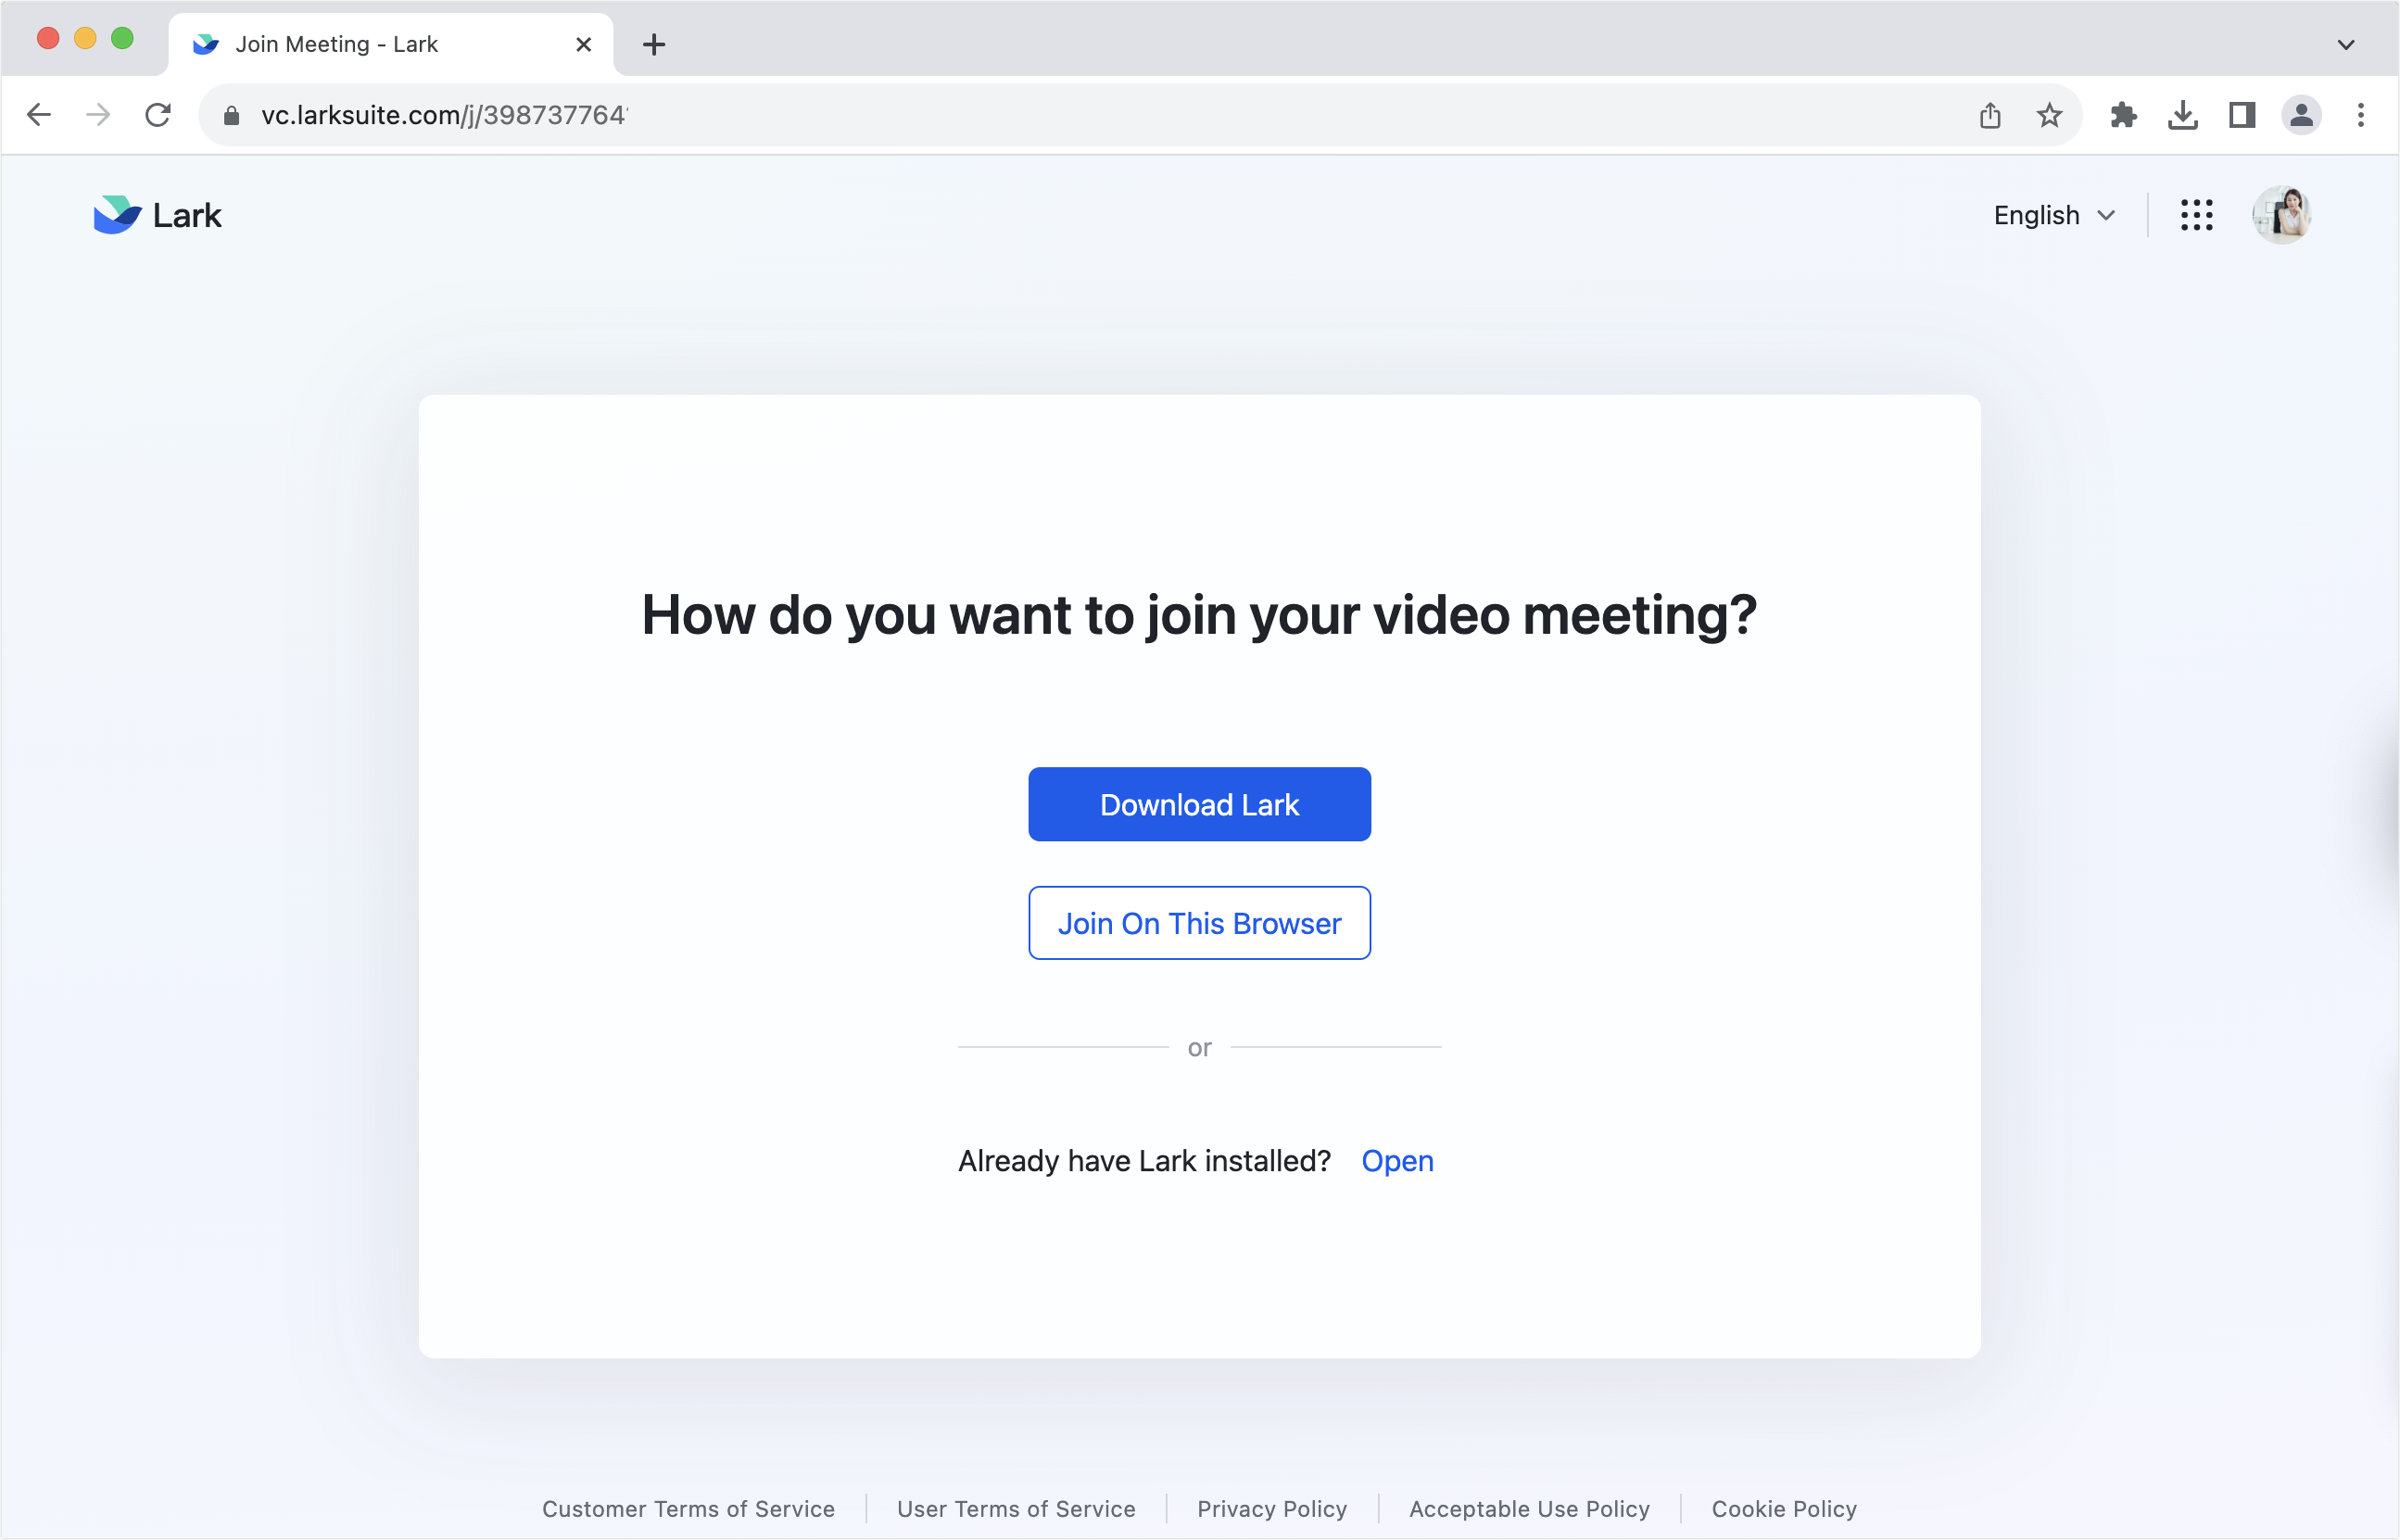Click the user profile avatar photo
2400x1540 pixels.
coord(2281,215)
